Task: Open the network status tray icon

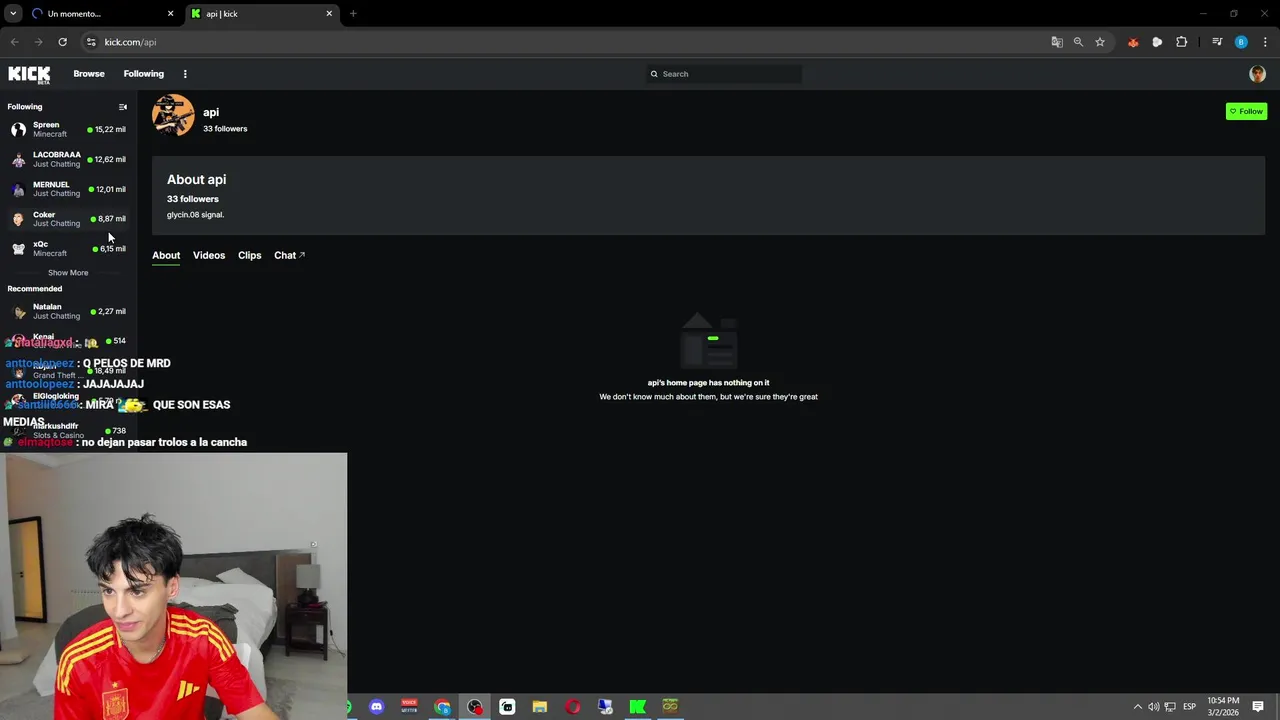Action: [1170, 707]
